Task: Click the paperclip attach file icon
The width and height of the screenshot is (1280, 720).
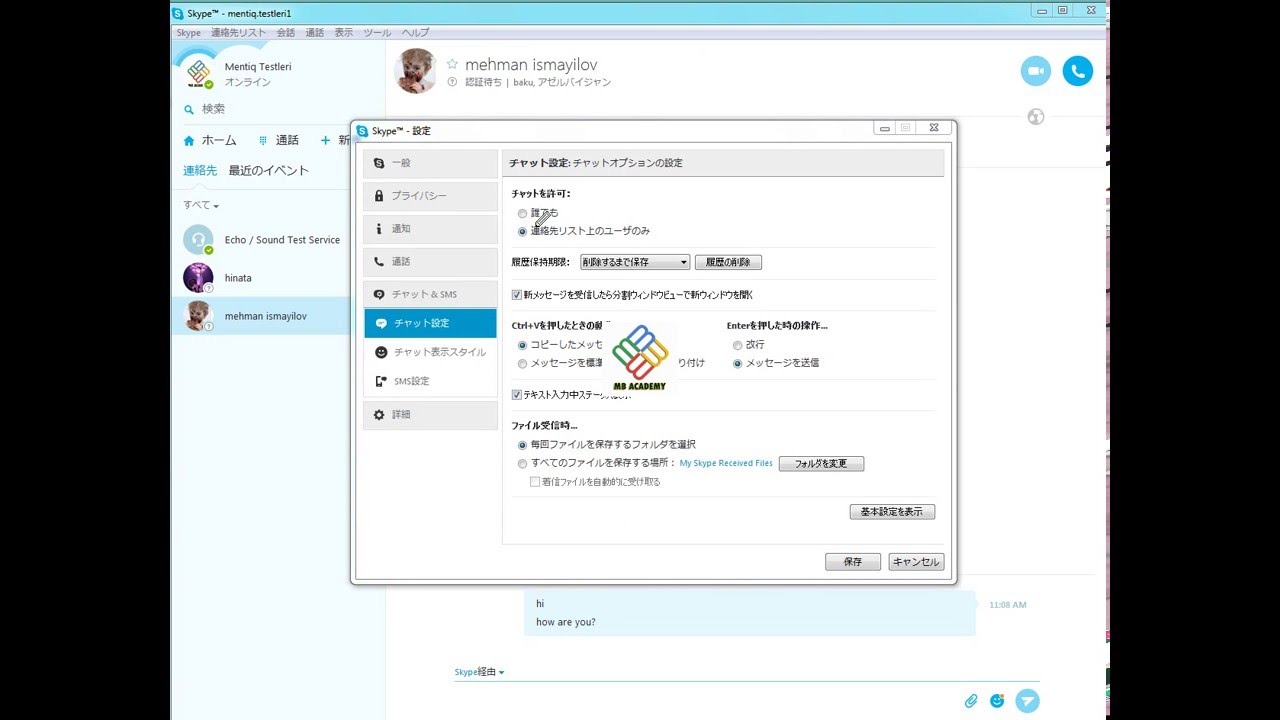Action: 970,701
